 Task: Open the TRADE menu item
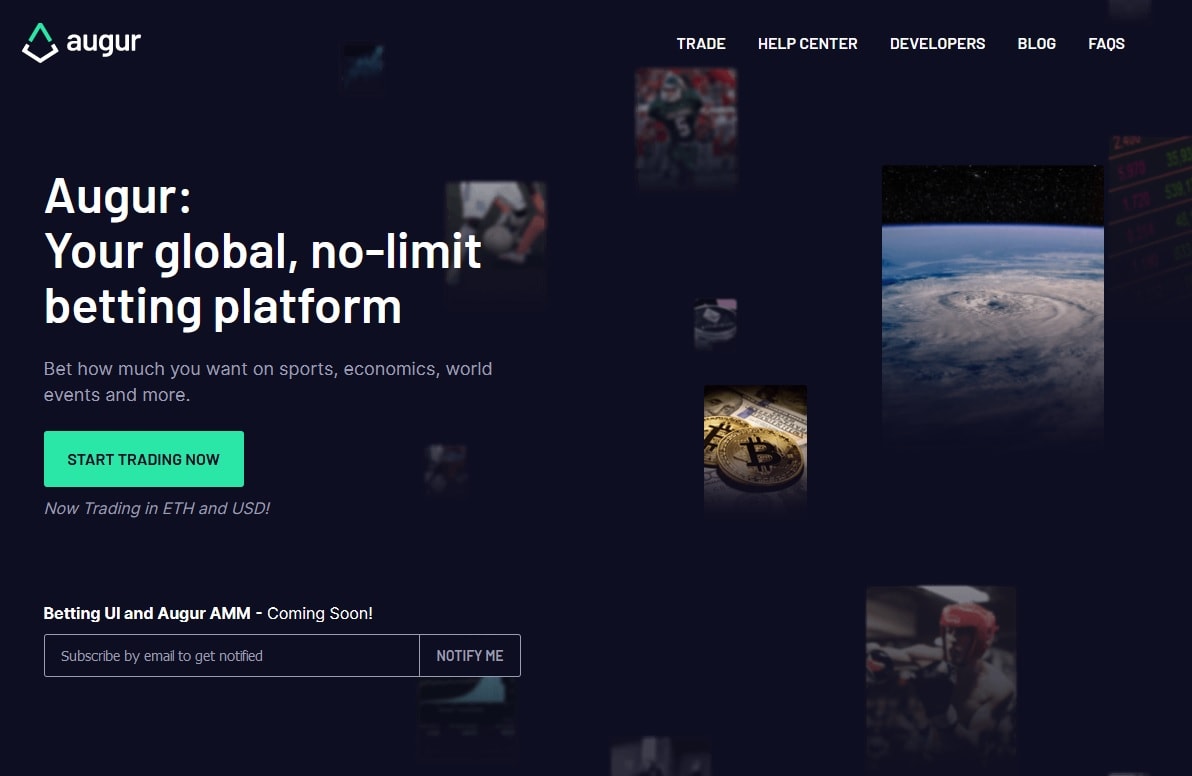tap(701, 44)
